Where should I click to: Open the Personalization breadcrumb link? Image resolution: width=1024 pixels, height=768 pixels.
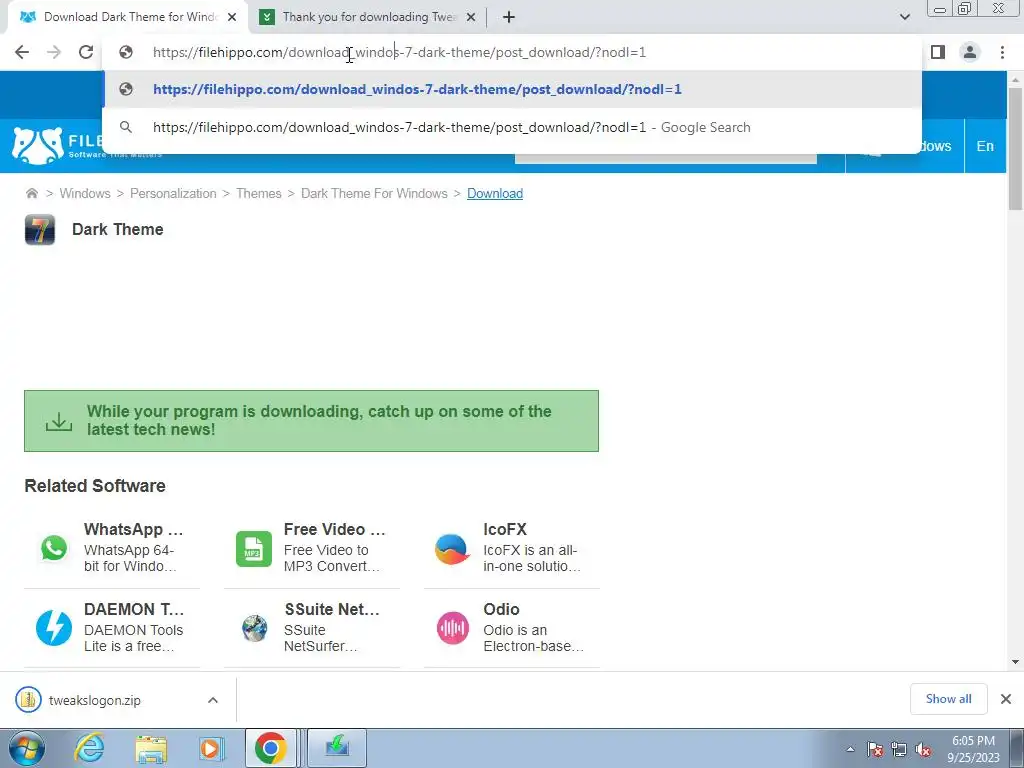tap(173, 193)
